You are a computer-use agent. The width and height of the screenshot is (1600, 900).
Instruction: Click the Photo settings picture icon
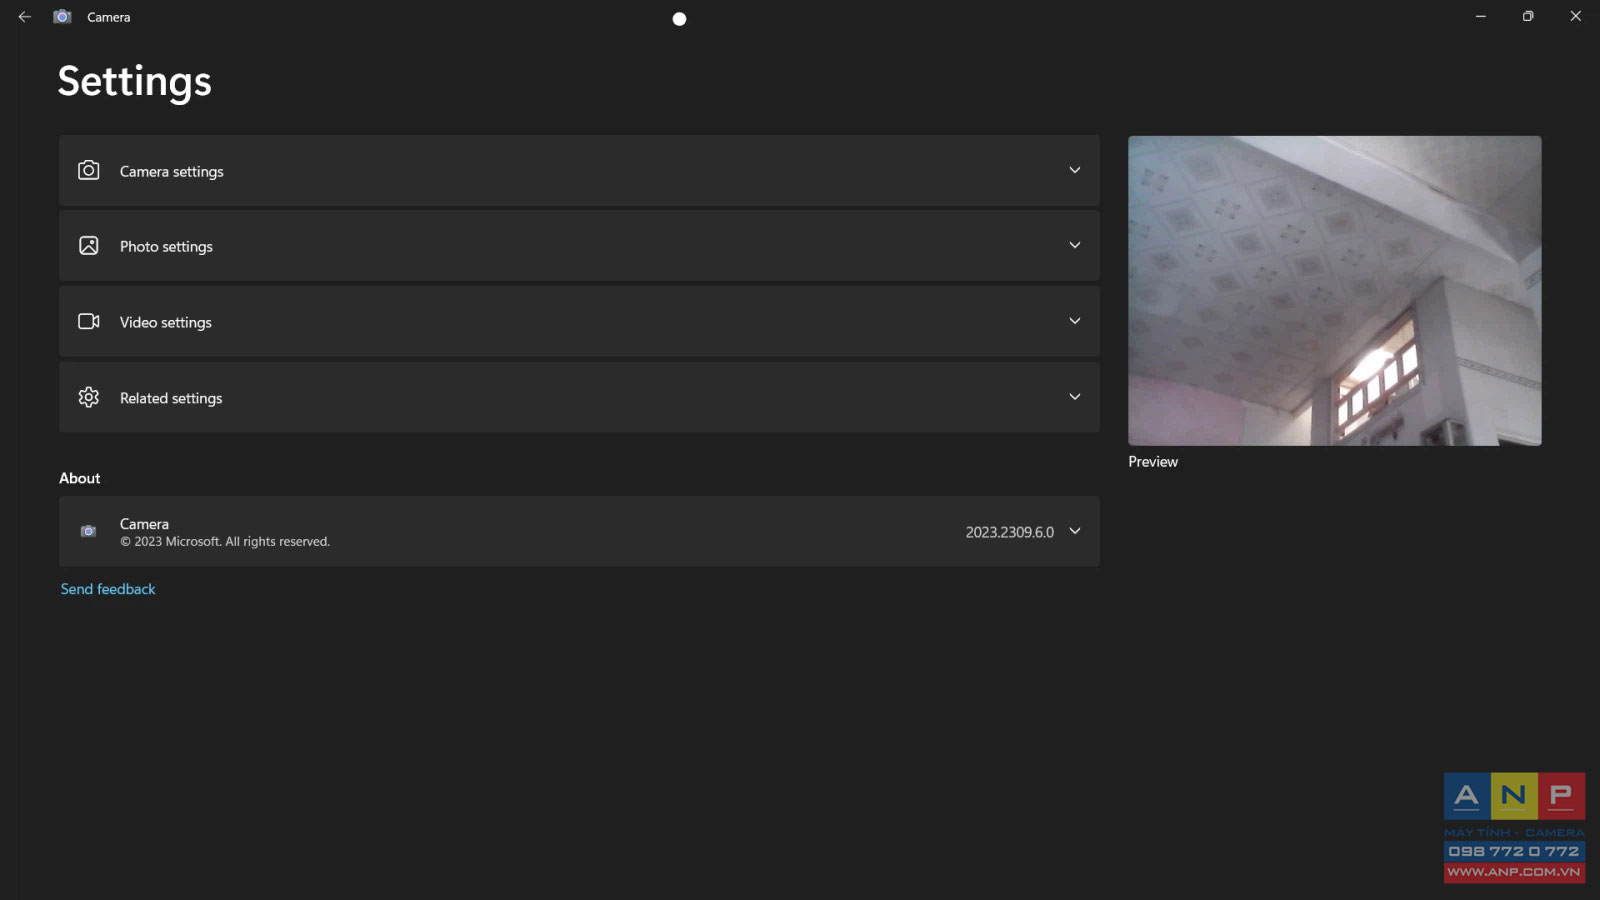[89, 246]
